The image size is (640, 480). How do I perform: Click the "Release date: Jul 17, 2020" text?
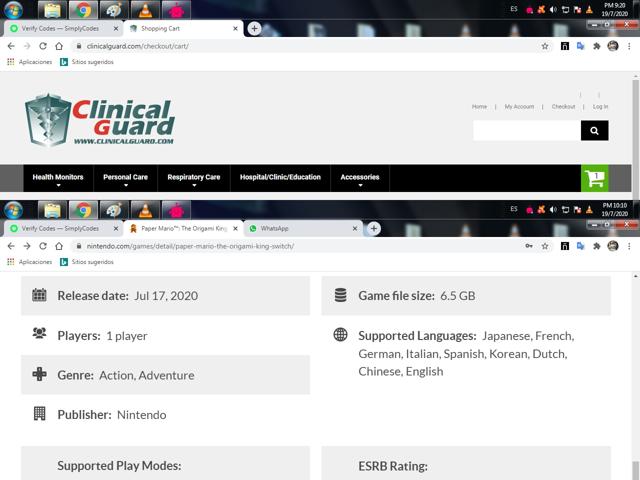pyautogui.click(x=127, y=296)
